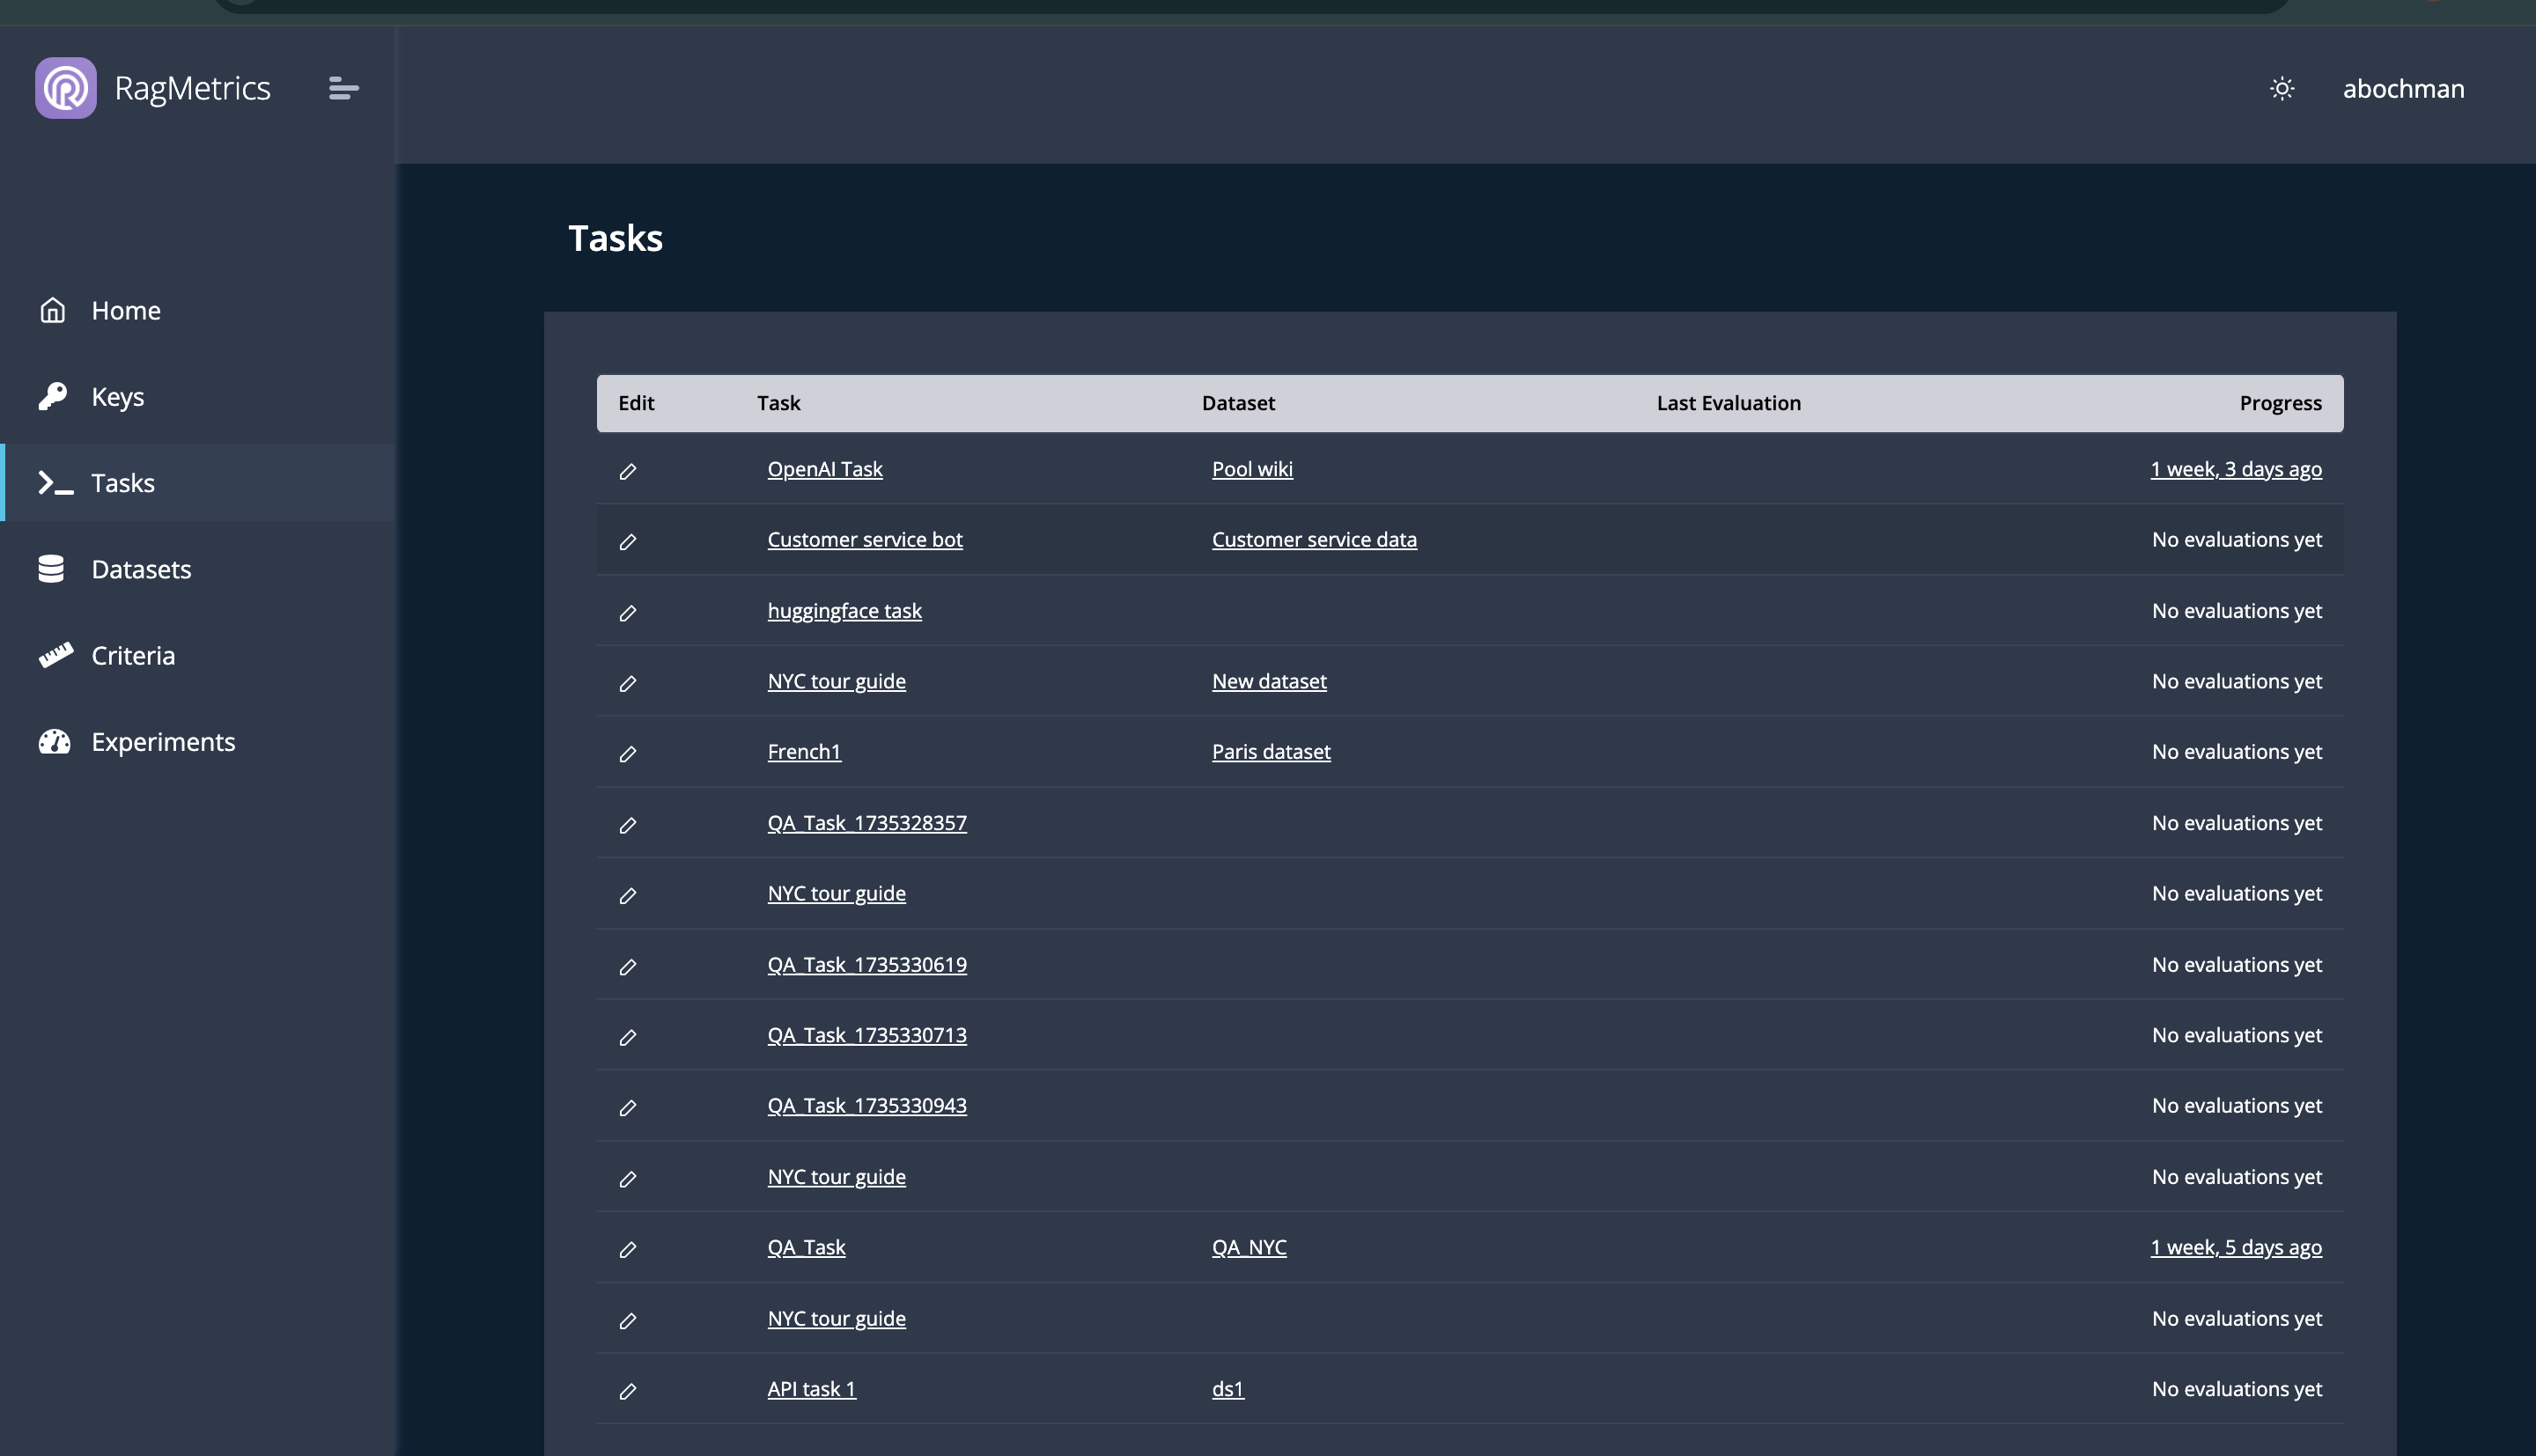
Task: Open the Customer service bot link
Action: [x=865, y=540]
